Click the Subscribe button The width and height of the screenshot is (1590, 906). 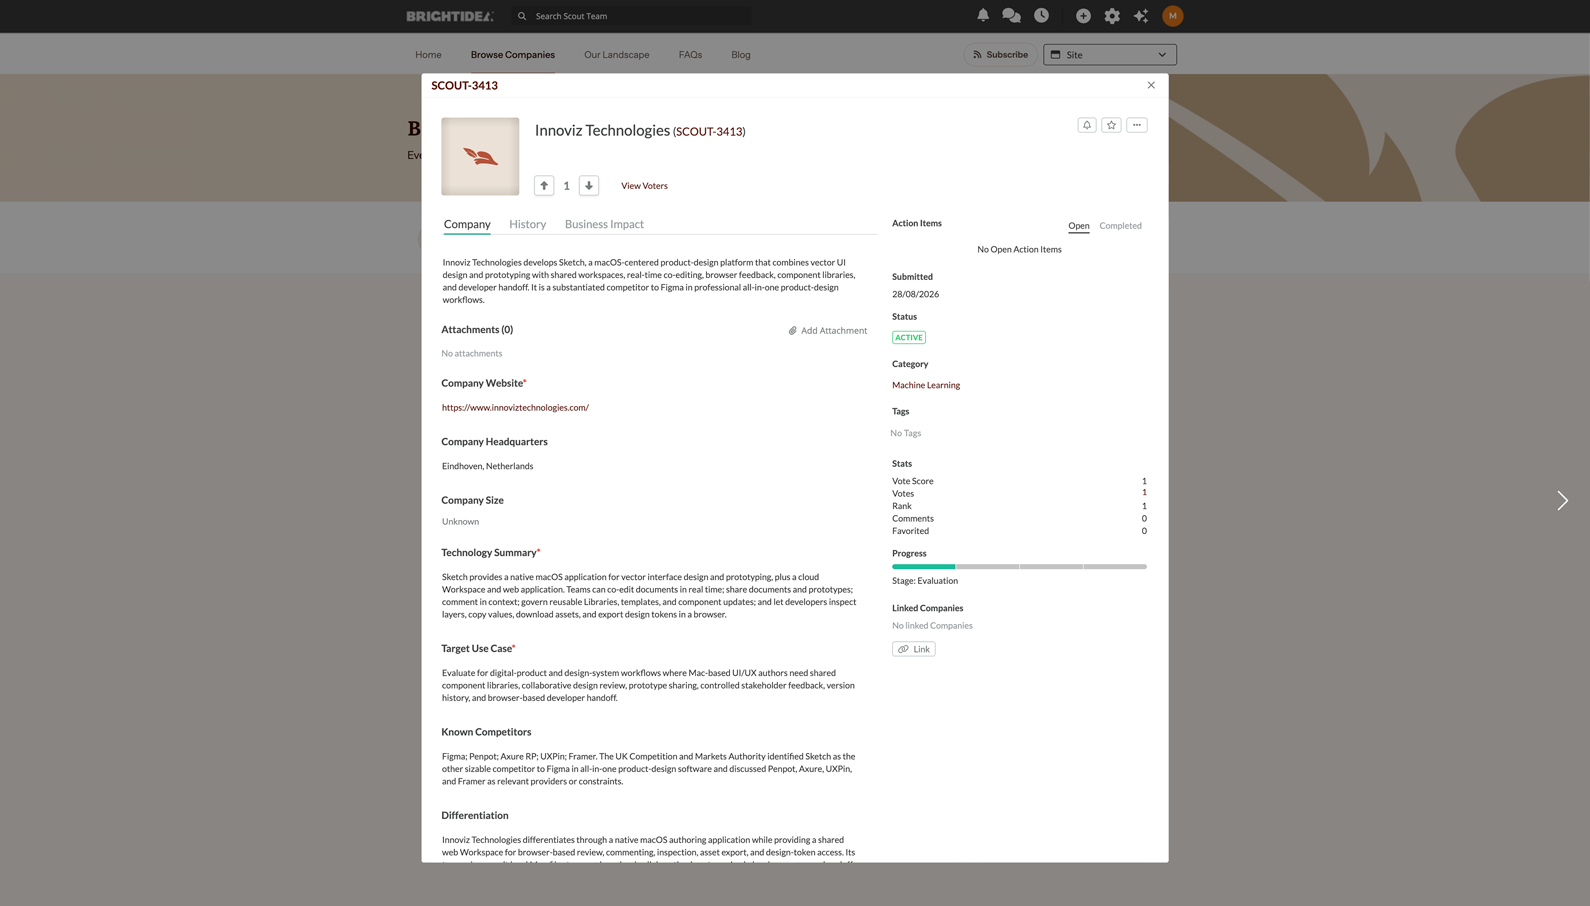point(1001,55)
